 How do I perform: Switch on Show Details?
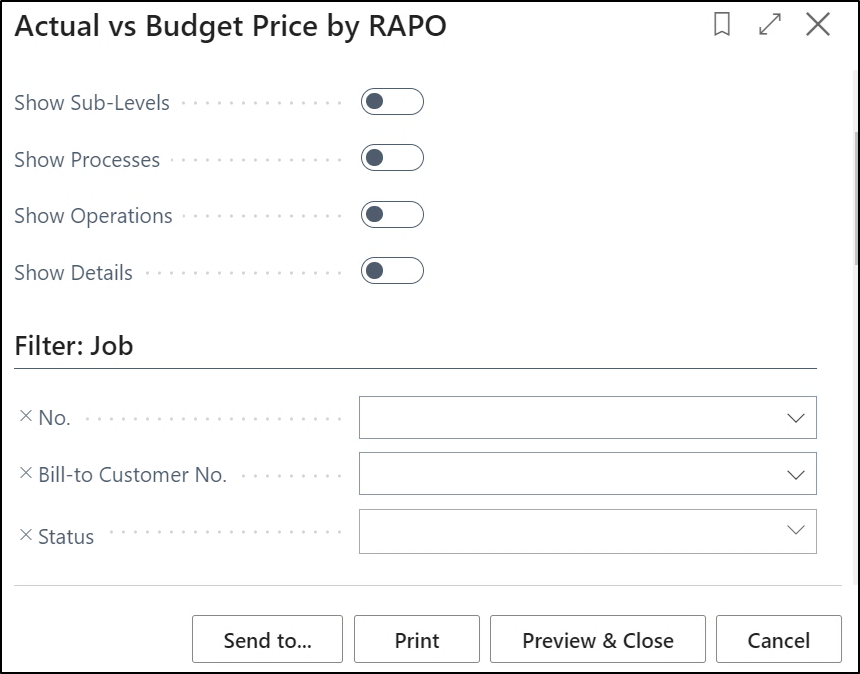(x=392, y=271)
